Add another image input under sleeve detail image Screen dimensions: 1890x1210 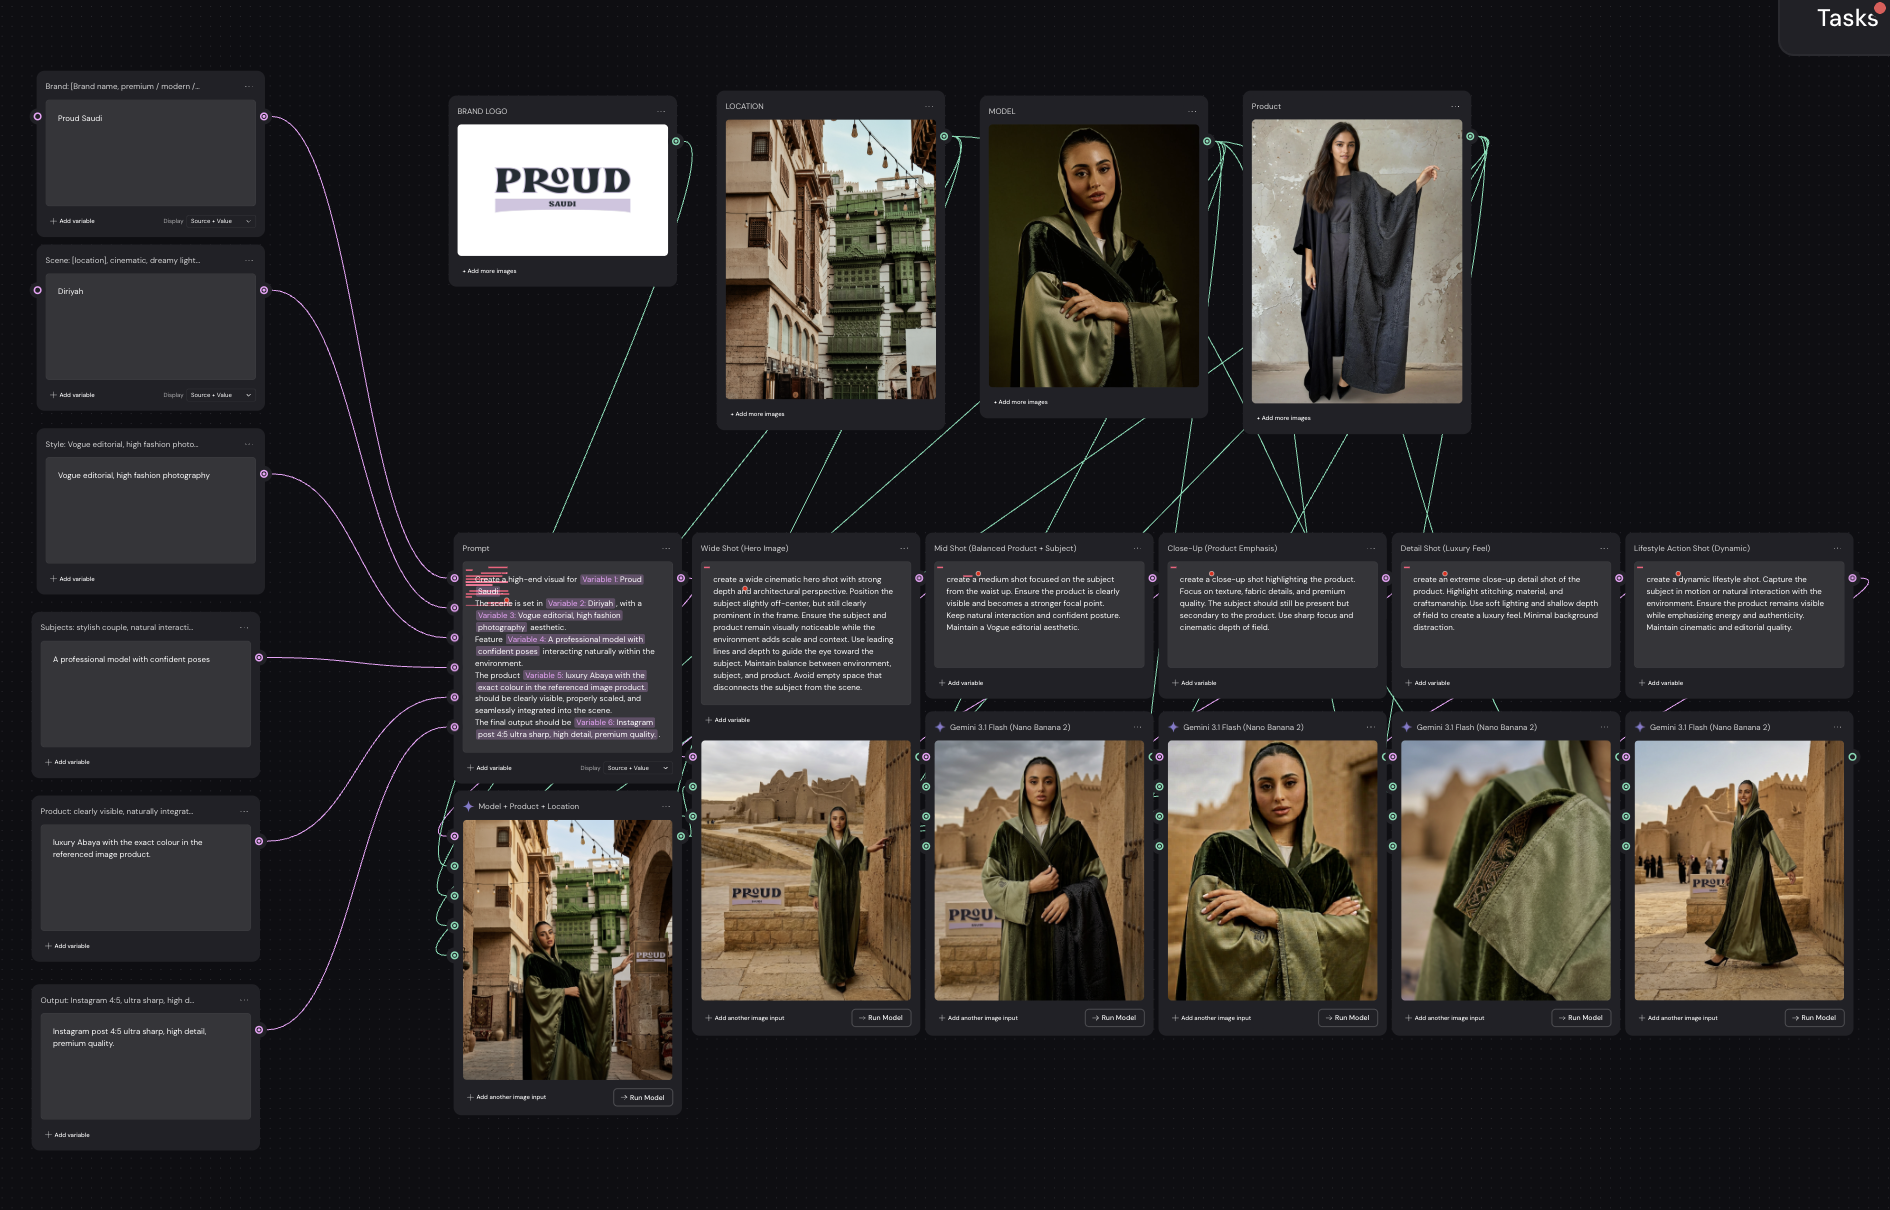(1444, 1018)
